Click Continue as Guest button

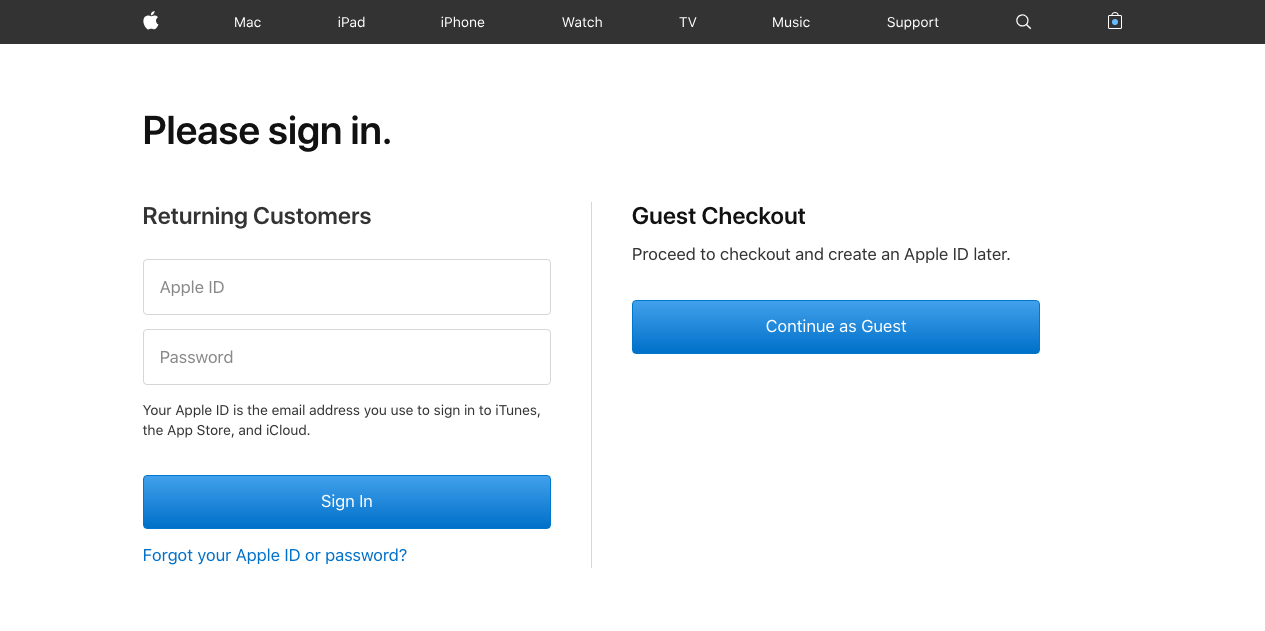[x=835, y=327]
